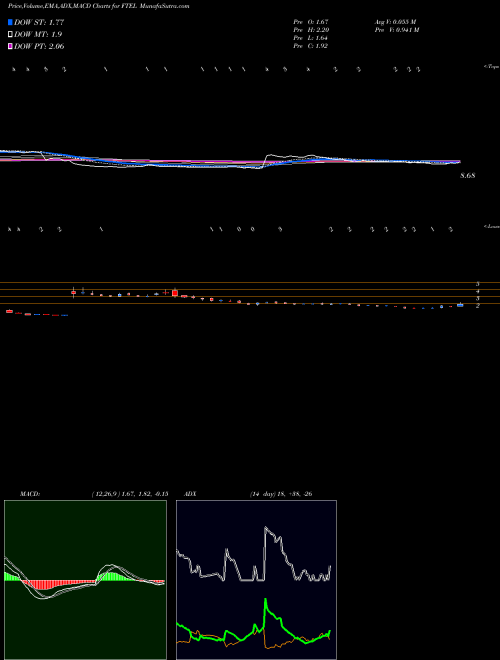This screenshot has height=660, width=500.
Task: Select the 'DOW MT: 1.9' legend text
Action: click(x=38, y=34)
